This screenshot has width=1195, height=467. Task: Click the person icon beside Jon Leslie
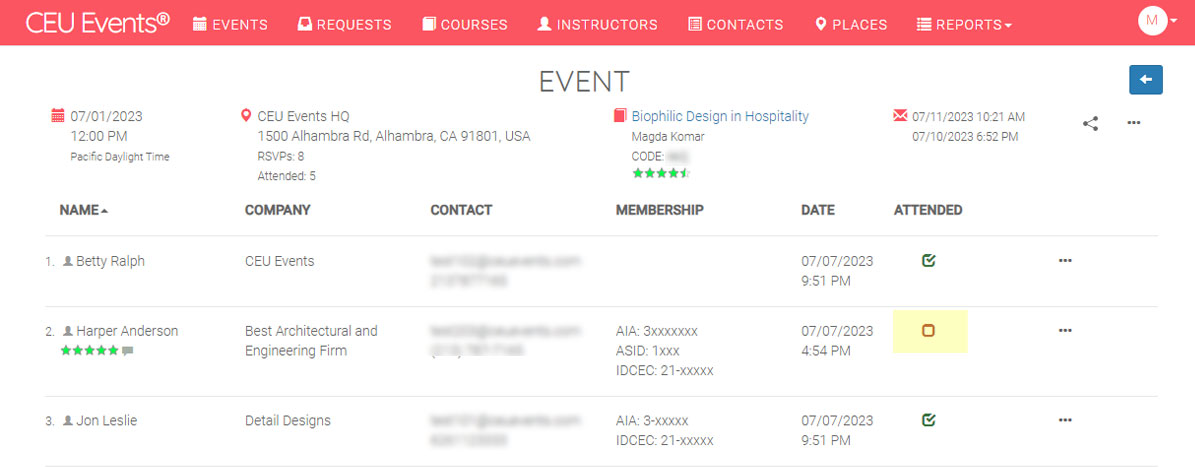pyautogui.click(x=68, y=421)
